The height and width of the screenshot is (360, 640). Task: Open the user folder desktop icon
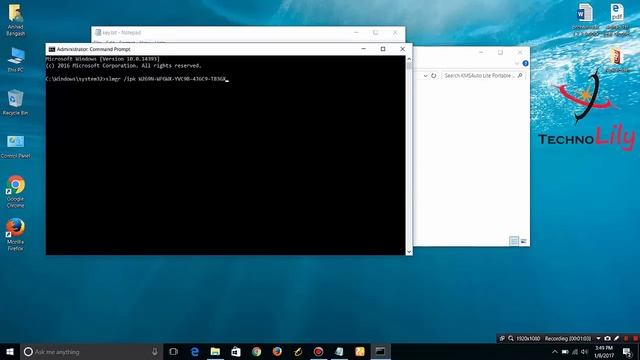(x=16, y=20)
